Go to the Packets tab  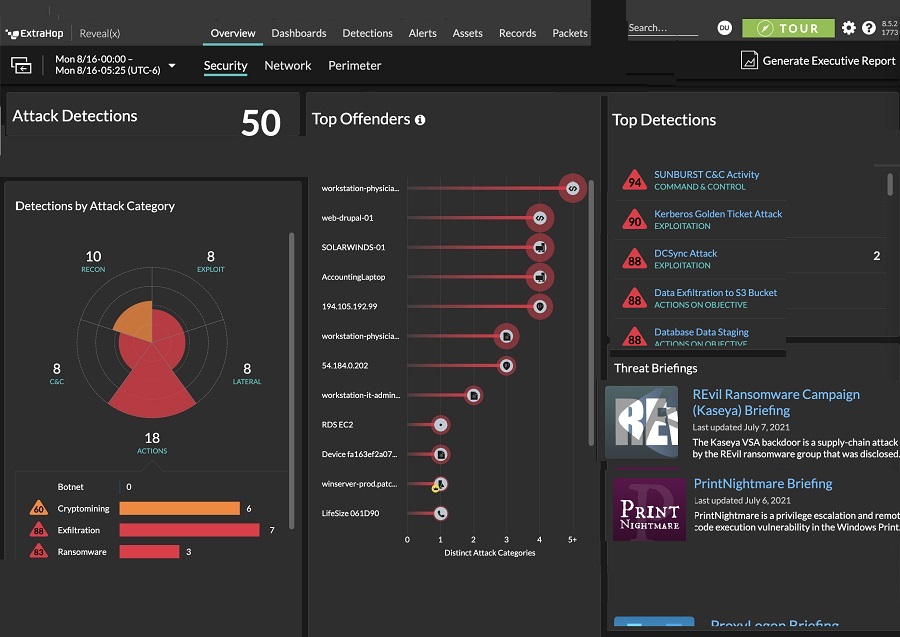click(569, 33)
